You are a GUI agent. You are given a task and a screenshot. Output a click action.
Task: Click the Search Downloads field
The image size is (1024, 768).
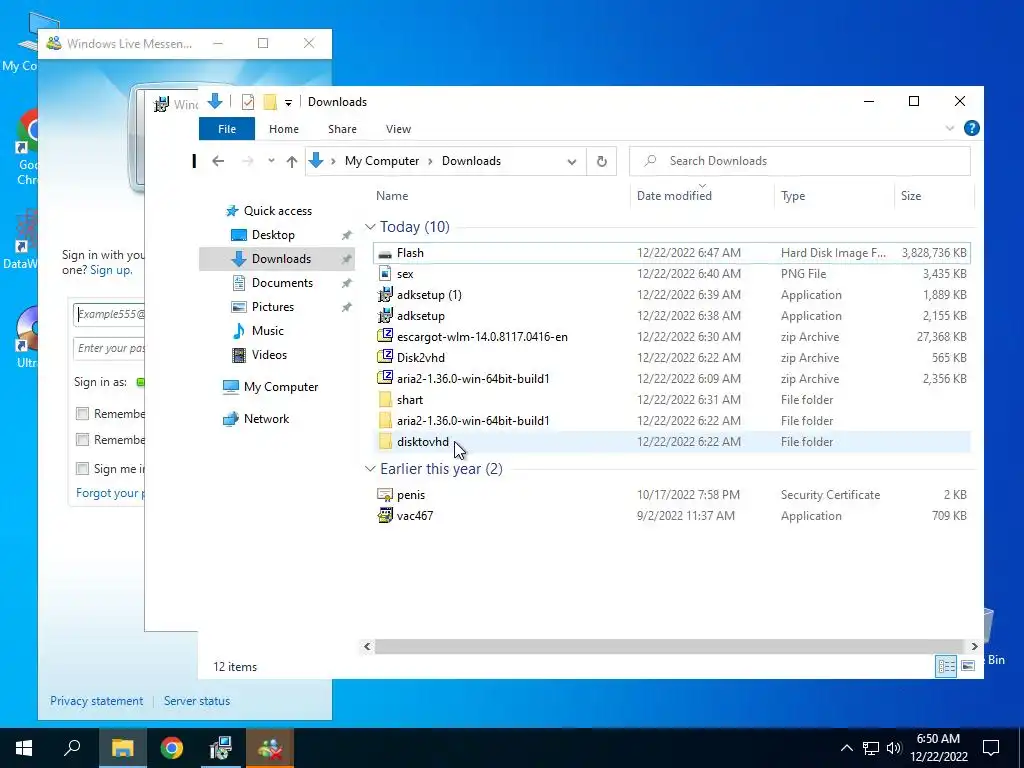(799, 161)
